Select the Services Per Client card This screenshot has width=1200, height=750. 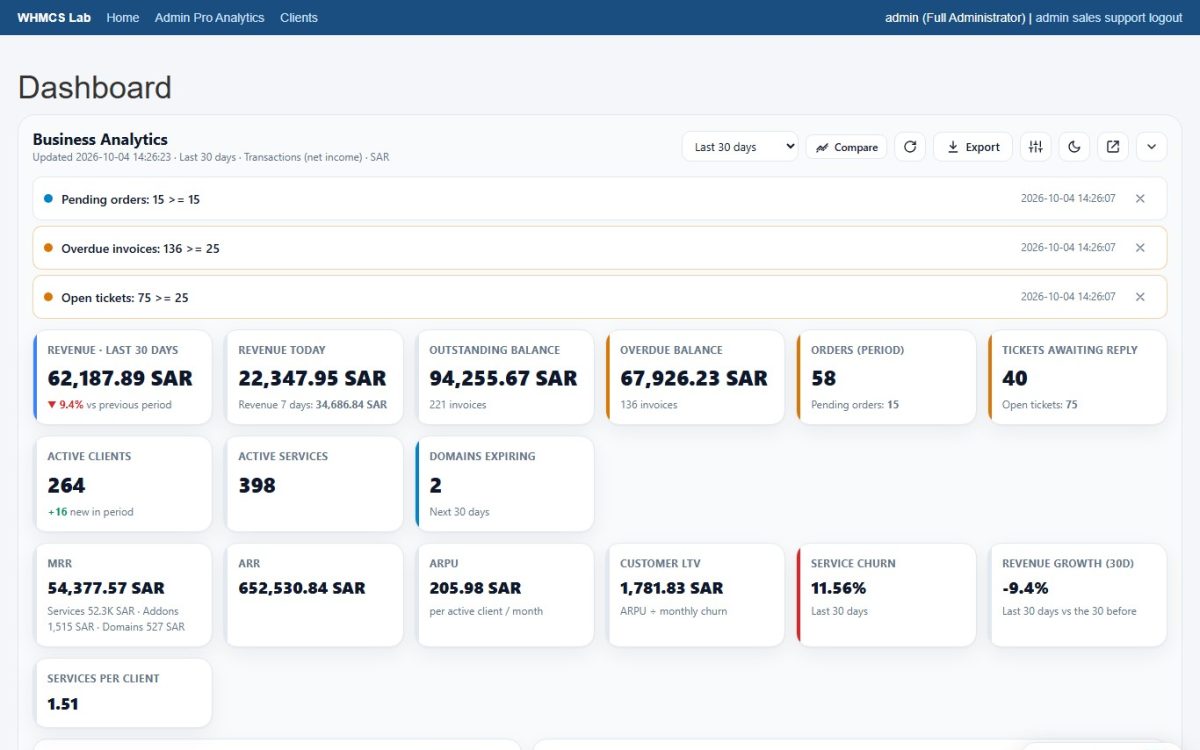123,693
